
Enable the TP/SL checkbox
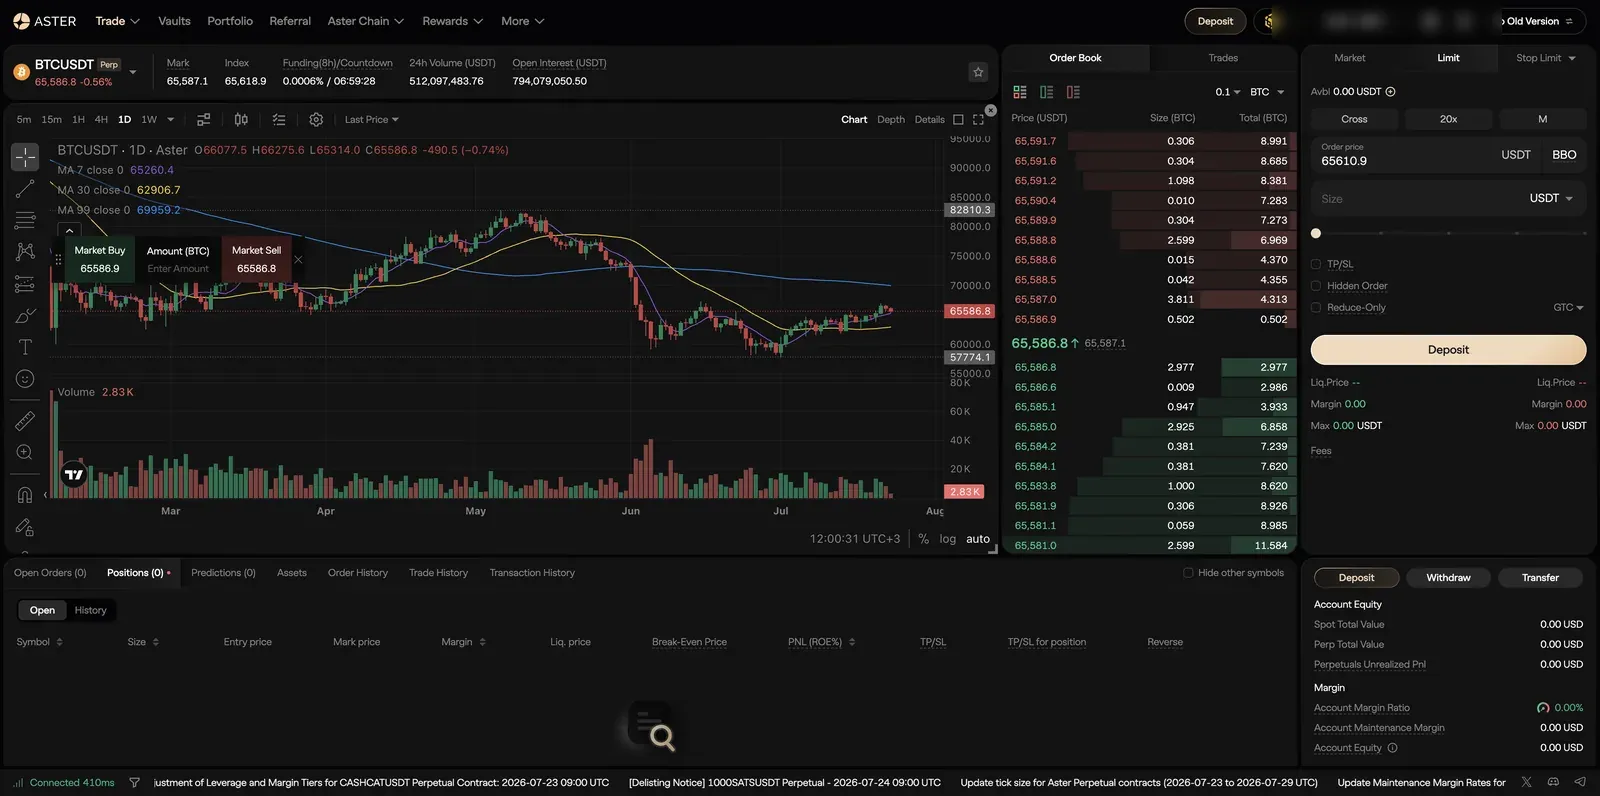(x=1316, y=265)
